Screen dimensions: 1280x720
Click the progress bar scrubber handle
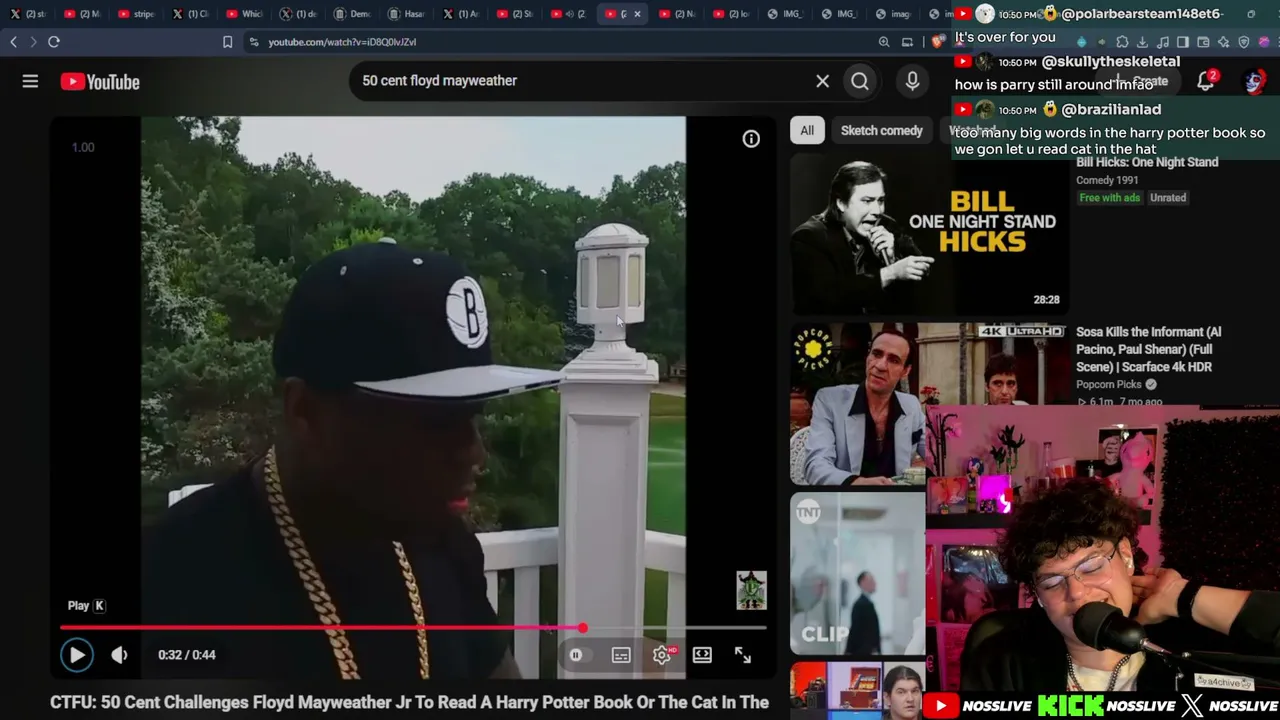[x=582, y=628]
